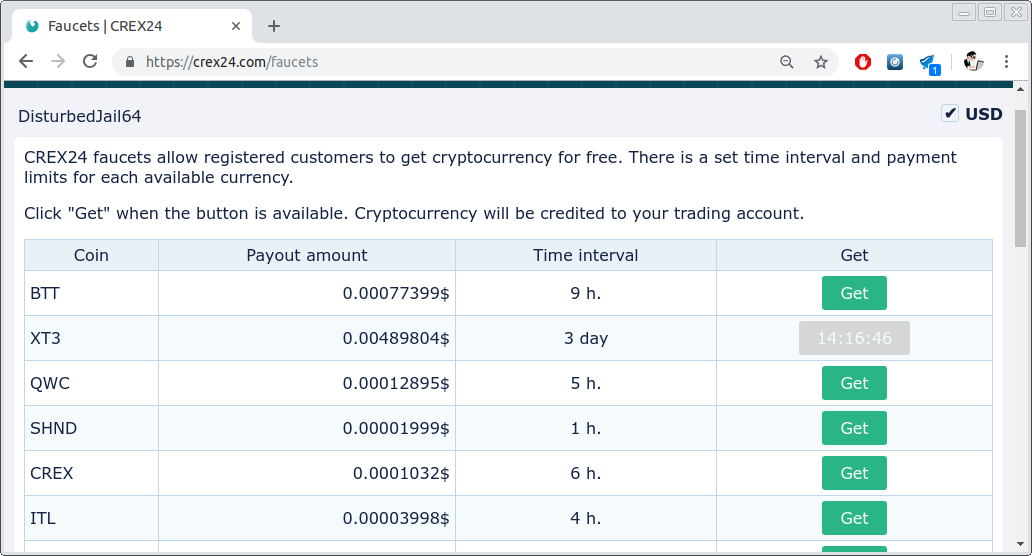
Task: Open a new browser tab
Action: click(274, 26)
